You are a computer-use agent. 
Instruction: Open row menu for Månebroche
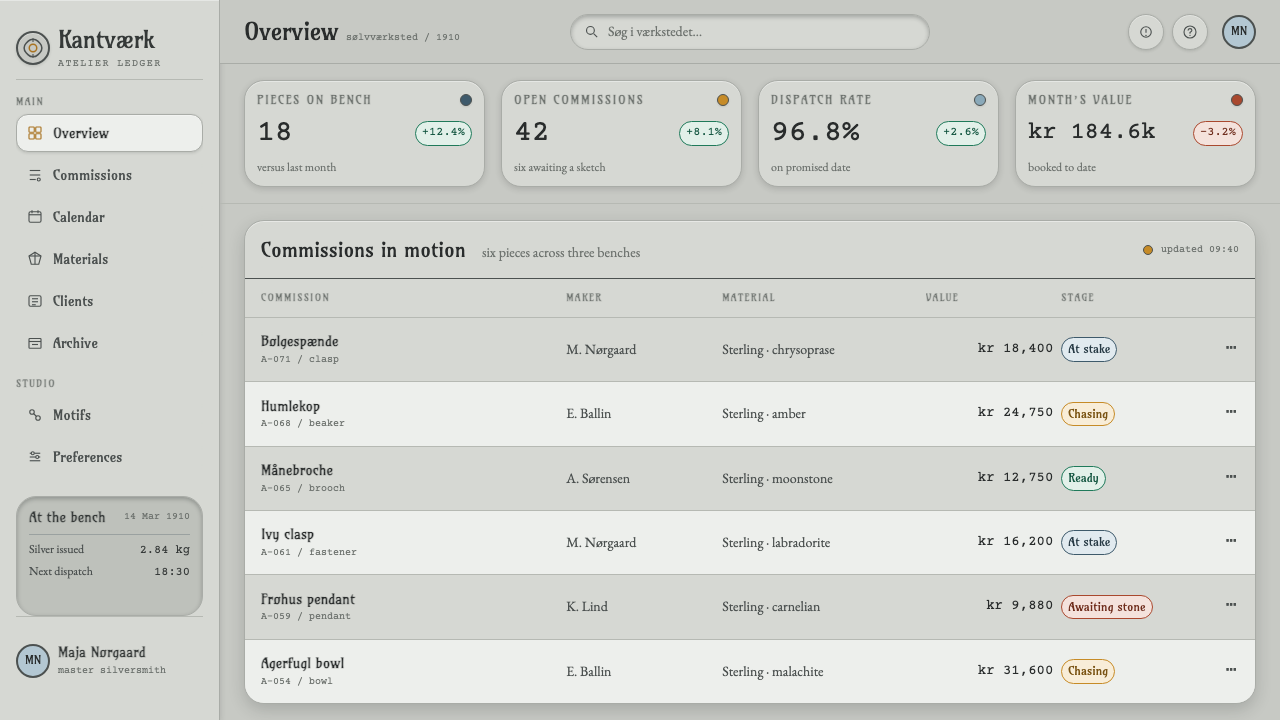(1231, 477)
